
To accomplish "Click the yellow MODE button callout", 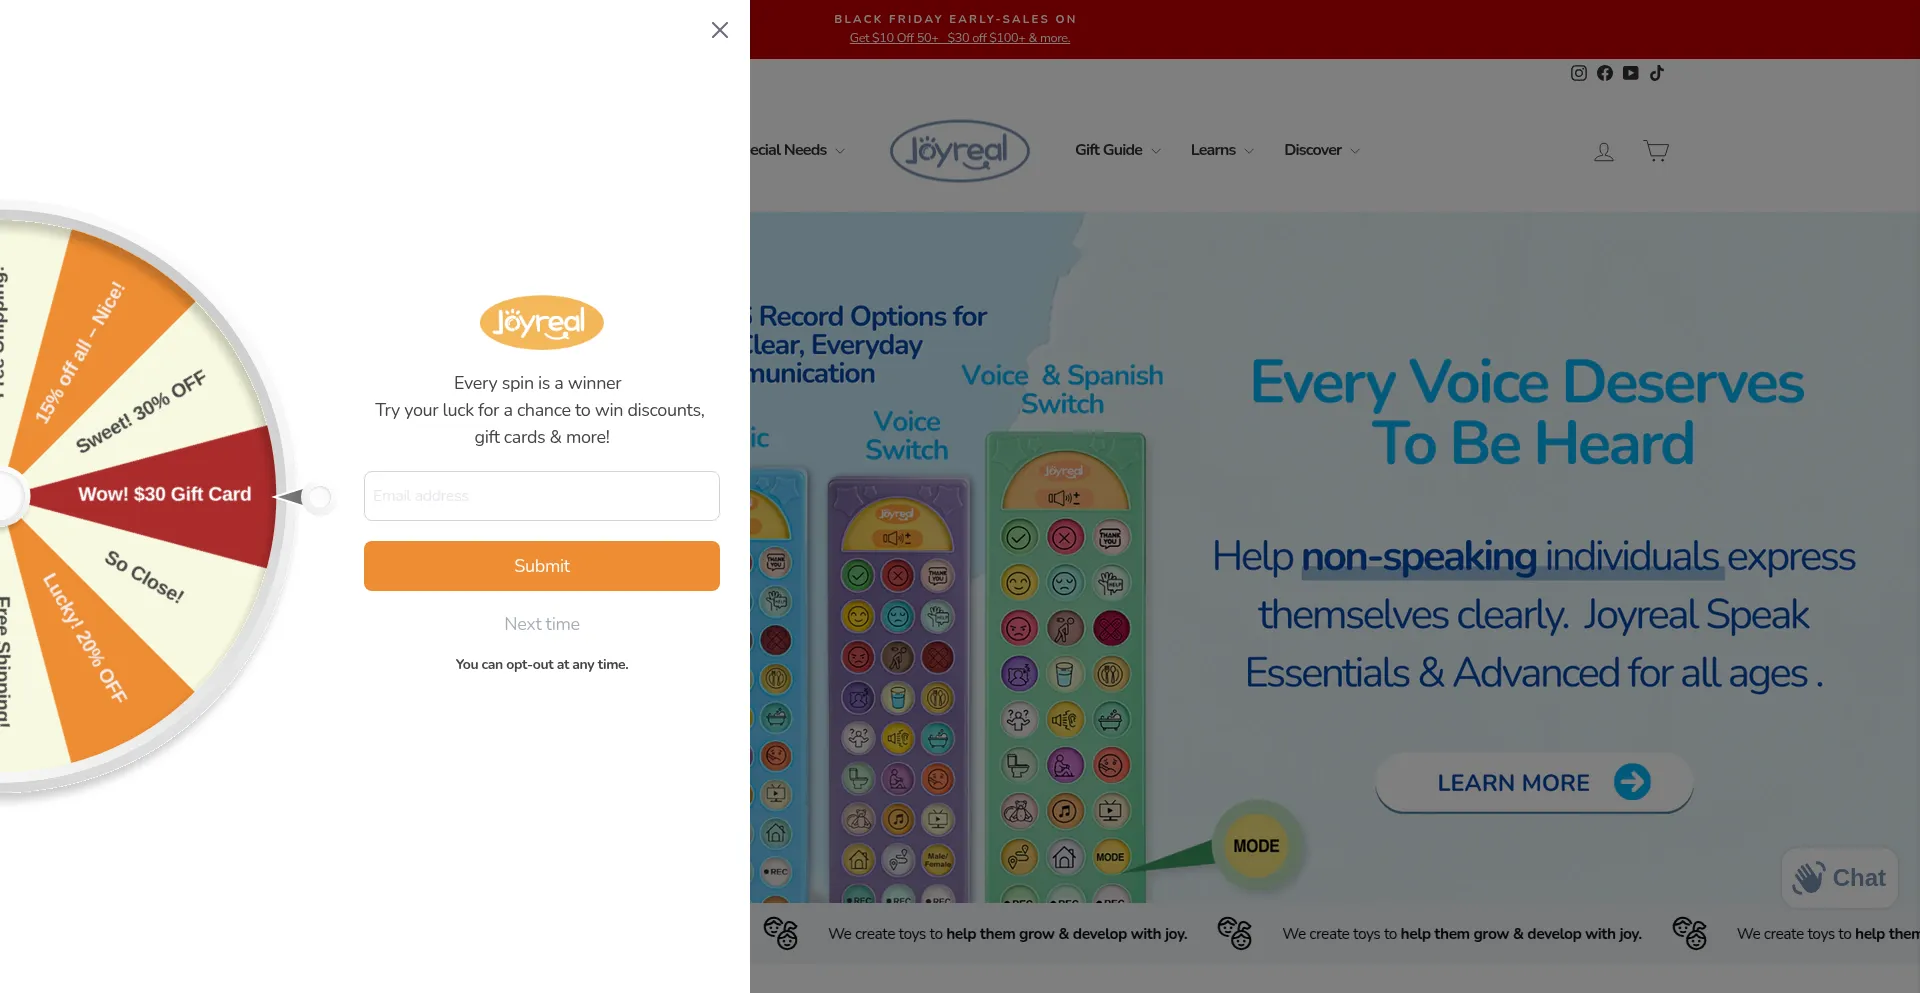I will click(x=1256, y=846).
